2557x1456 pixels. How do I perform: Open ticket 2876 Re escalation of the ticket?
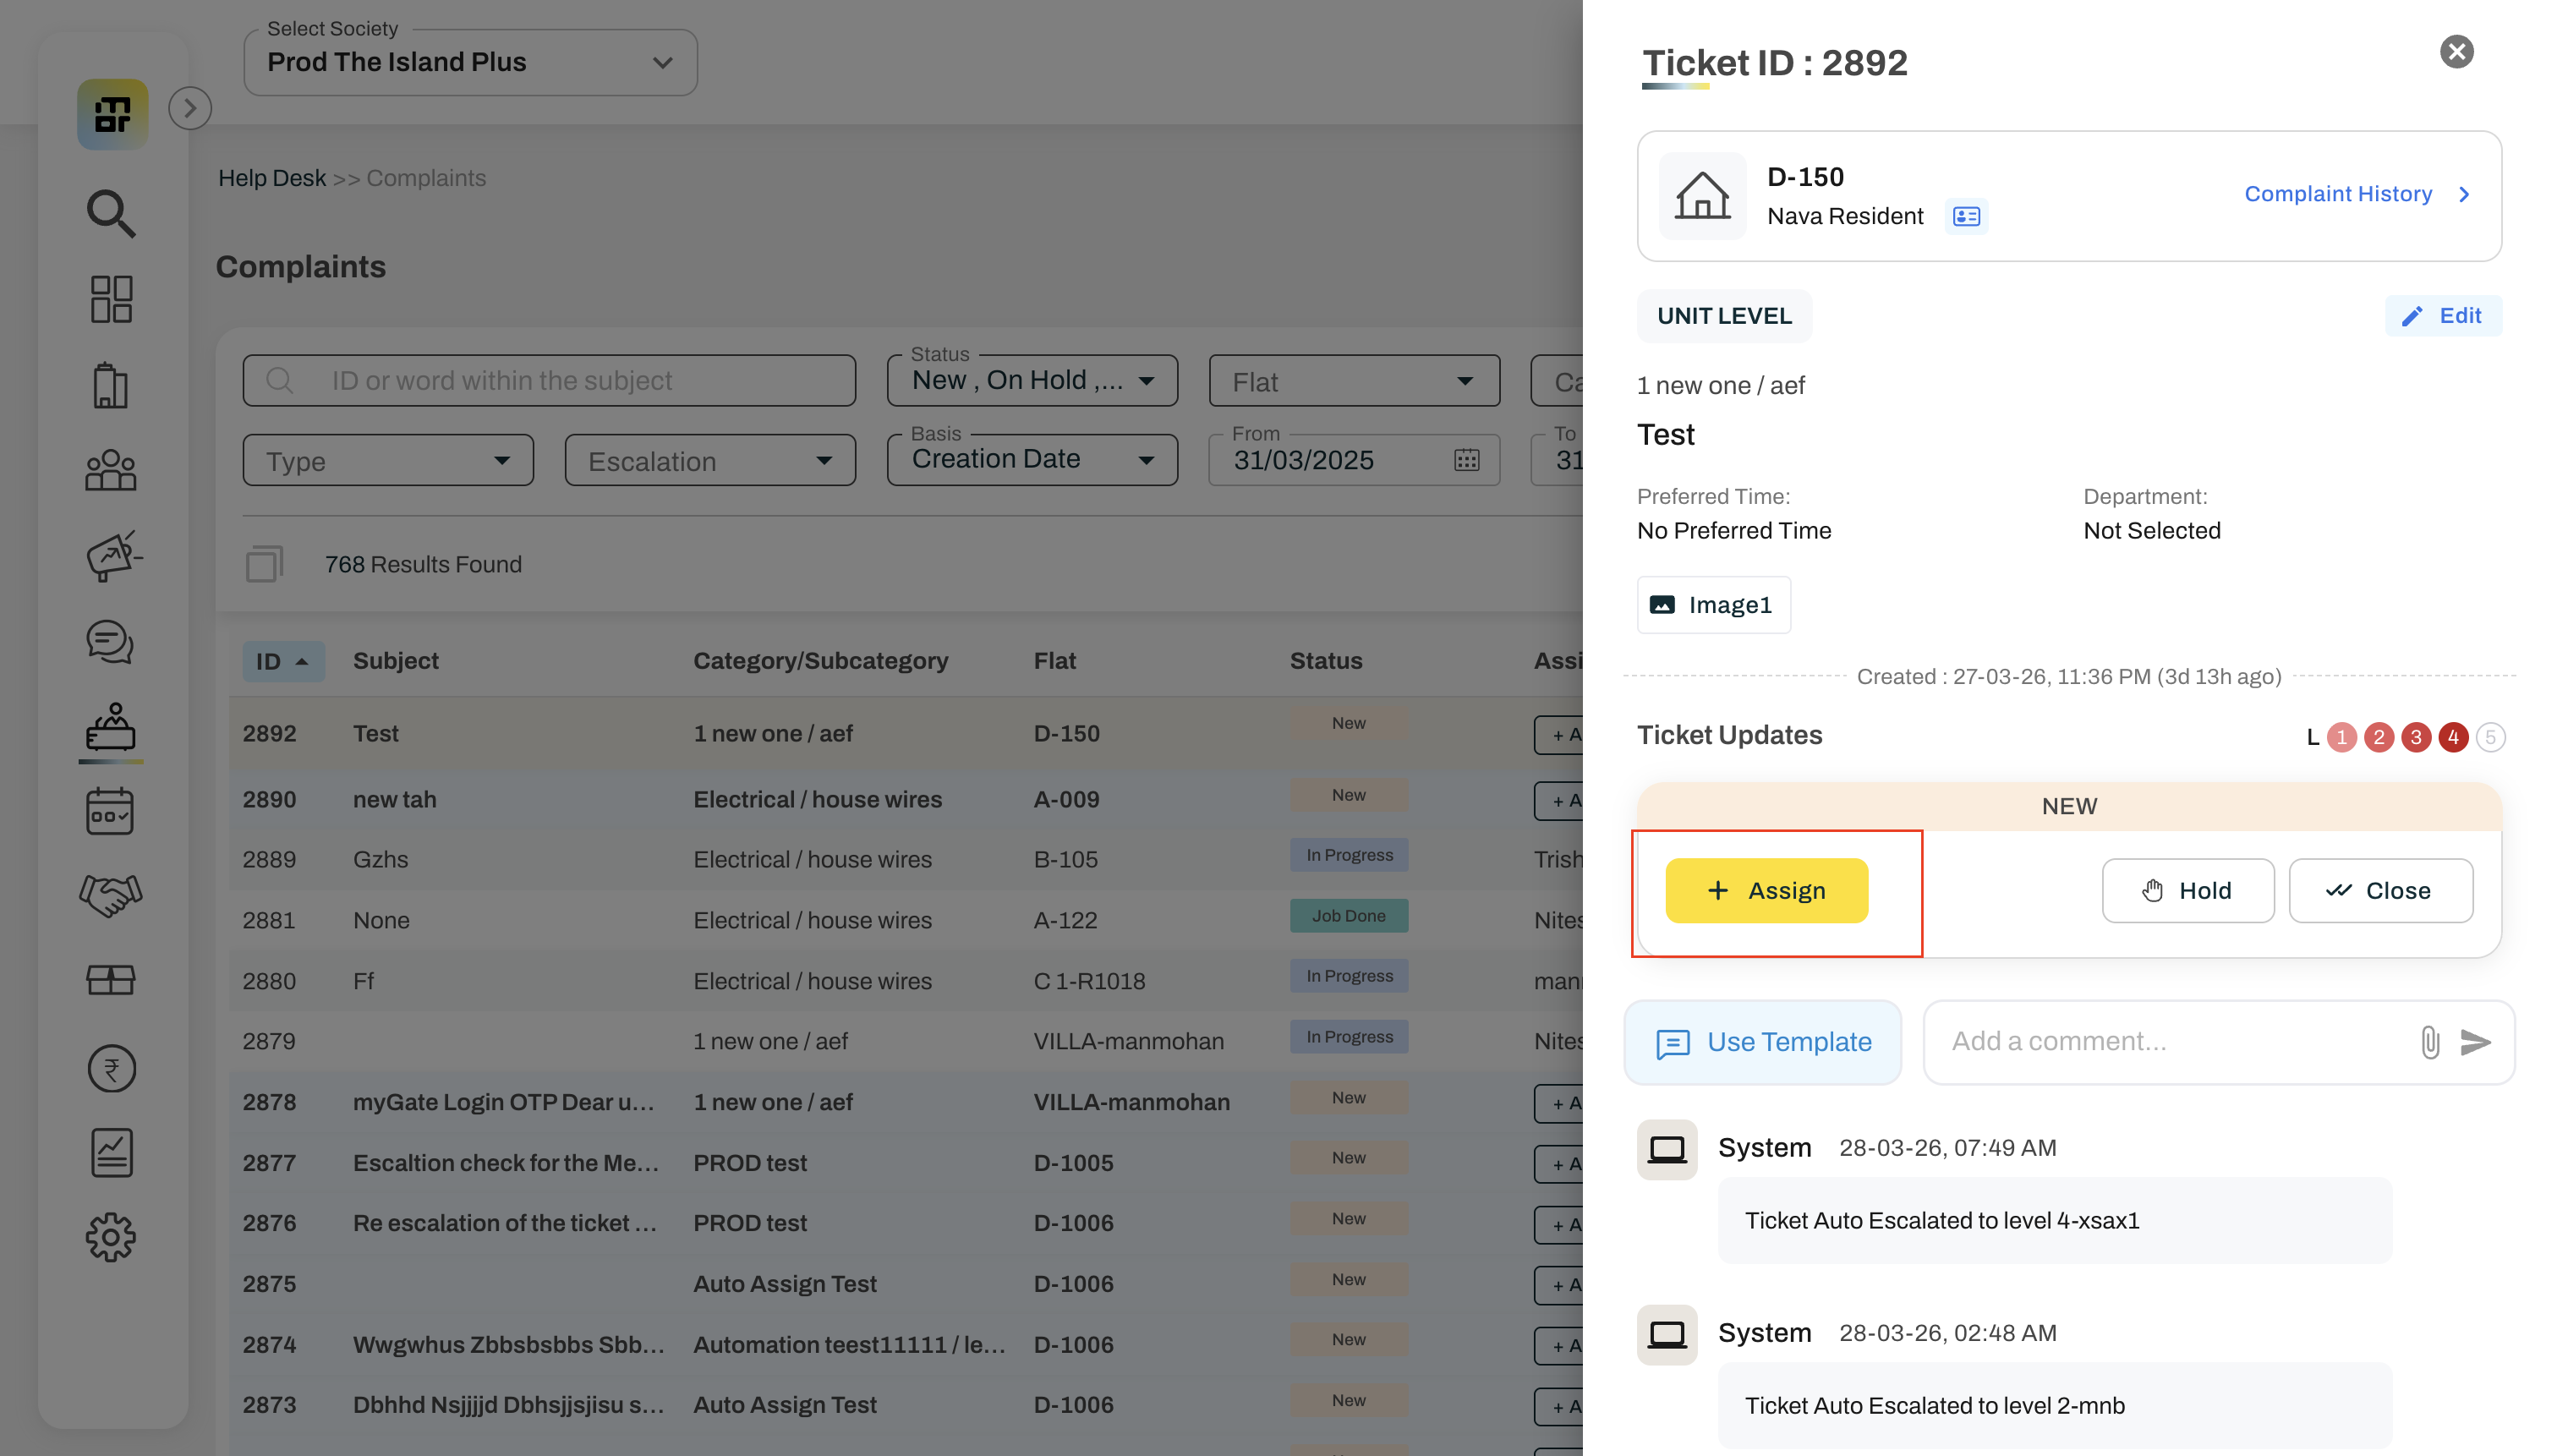coord(905,1223)
